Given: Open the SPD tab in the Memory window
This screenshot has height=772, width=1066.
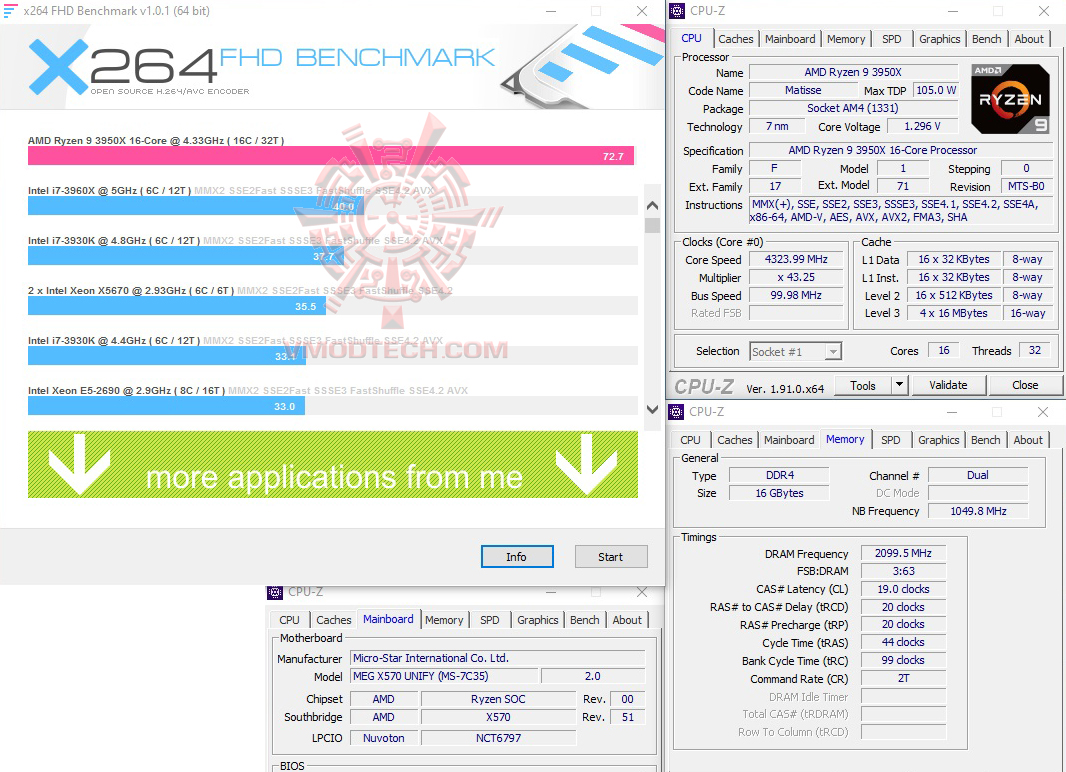Looking at the screenshot, I should (891, 439).
